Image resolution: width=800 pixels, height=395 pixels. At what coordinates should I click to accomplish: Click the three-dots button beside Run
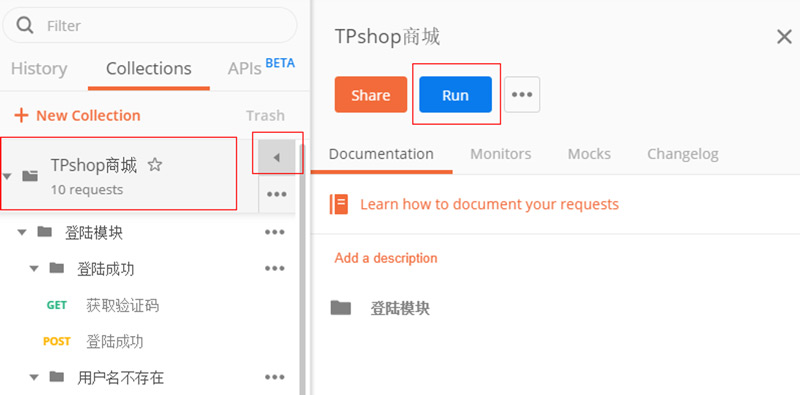click(522, 94)
